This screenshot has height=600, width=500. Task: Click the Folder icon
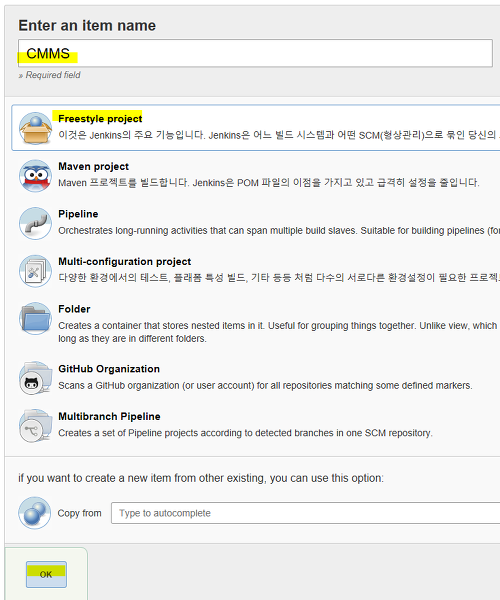point(35,318)
